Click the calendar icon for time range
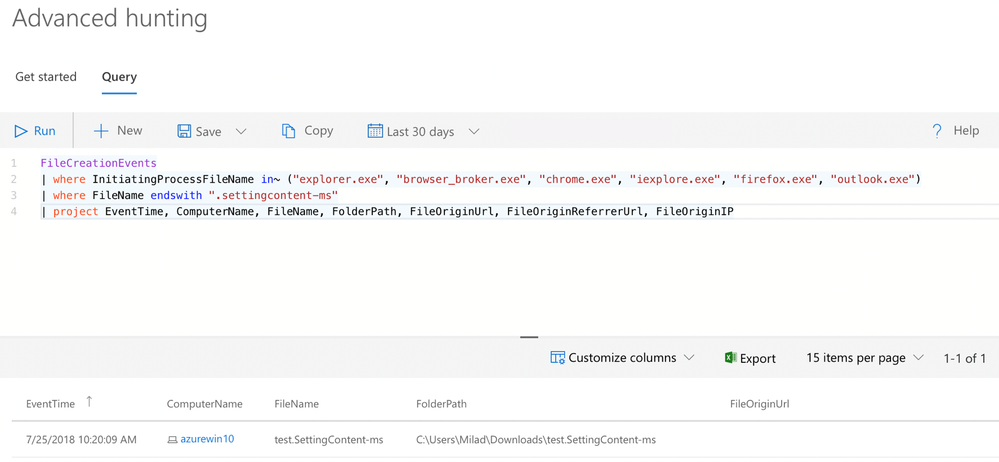 pos(375,131)
